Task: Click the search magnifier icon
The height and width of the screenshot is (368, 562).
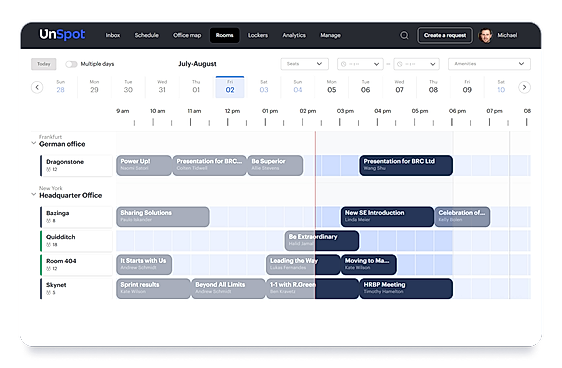Action: 404,35
